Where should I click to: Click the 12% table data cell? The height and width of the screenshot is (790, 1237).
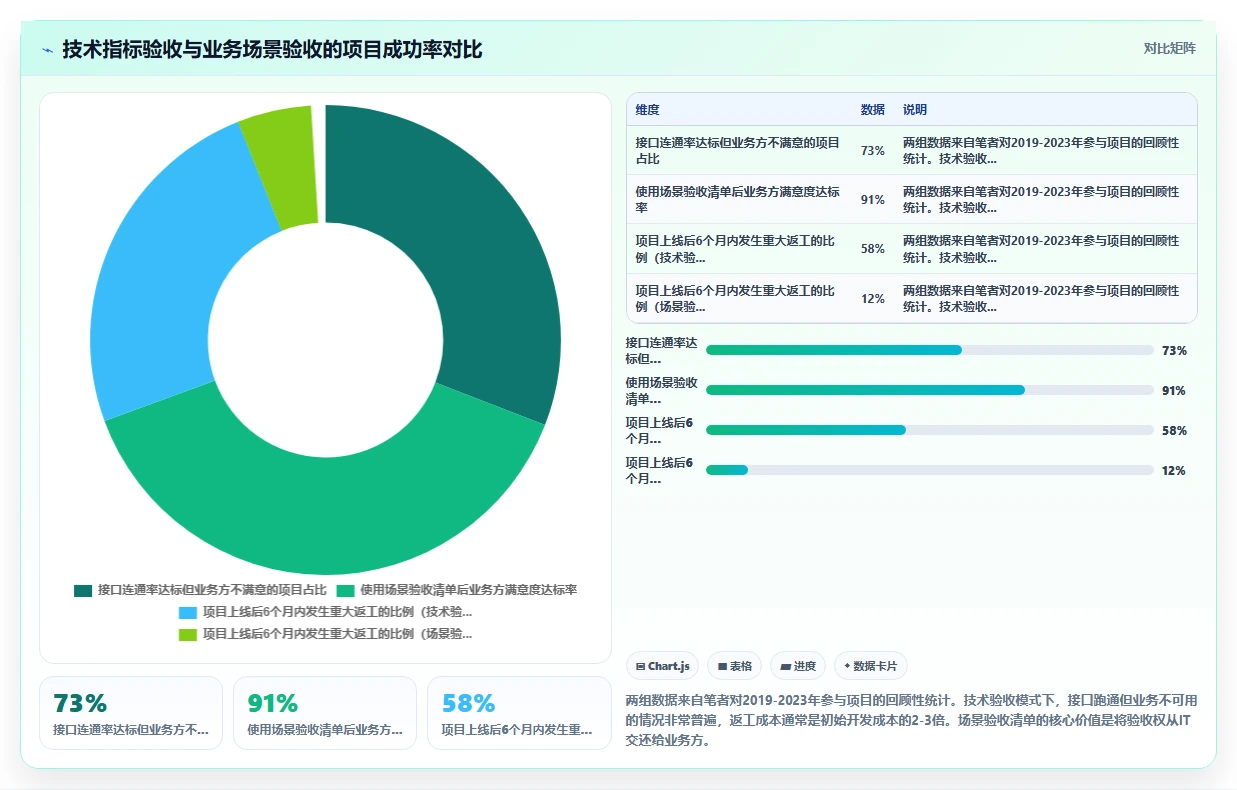[873, 298]
